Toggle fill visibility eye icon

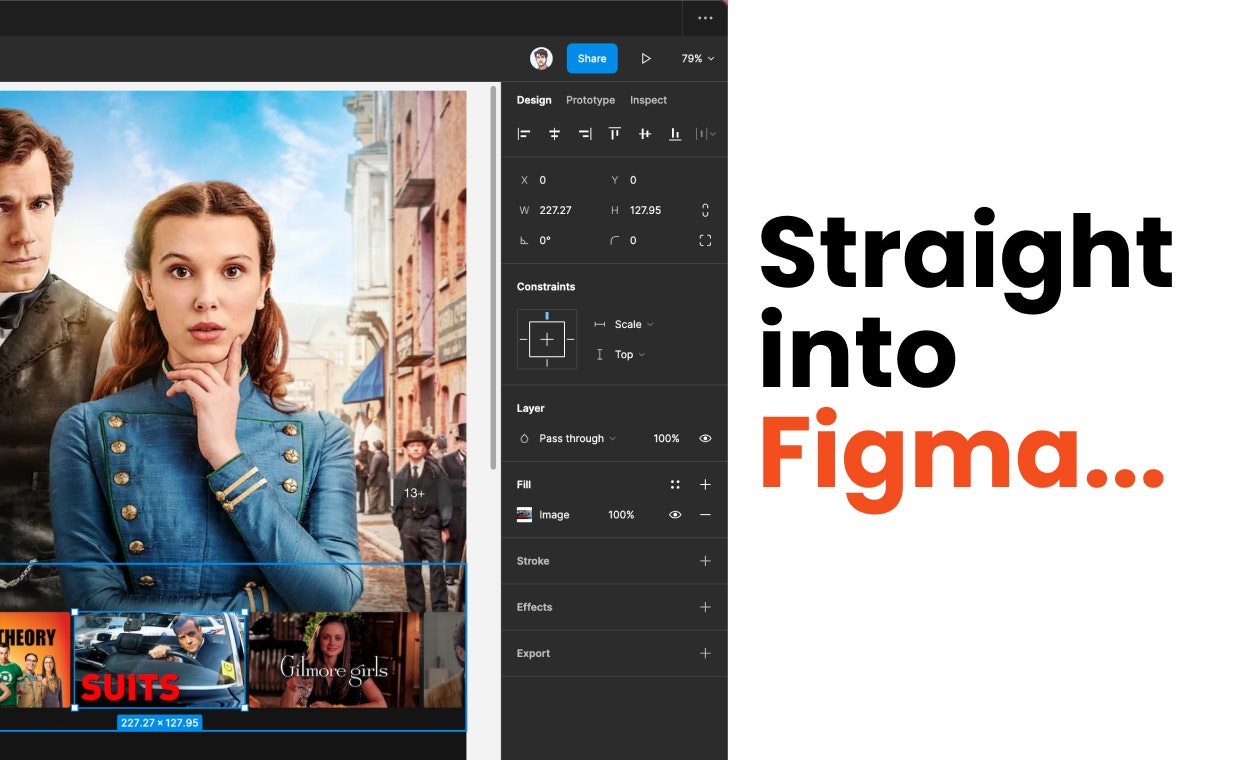tap(675, 514)
